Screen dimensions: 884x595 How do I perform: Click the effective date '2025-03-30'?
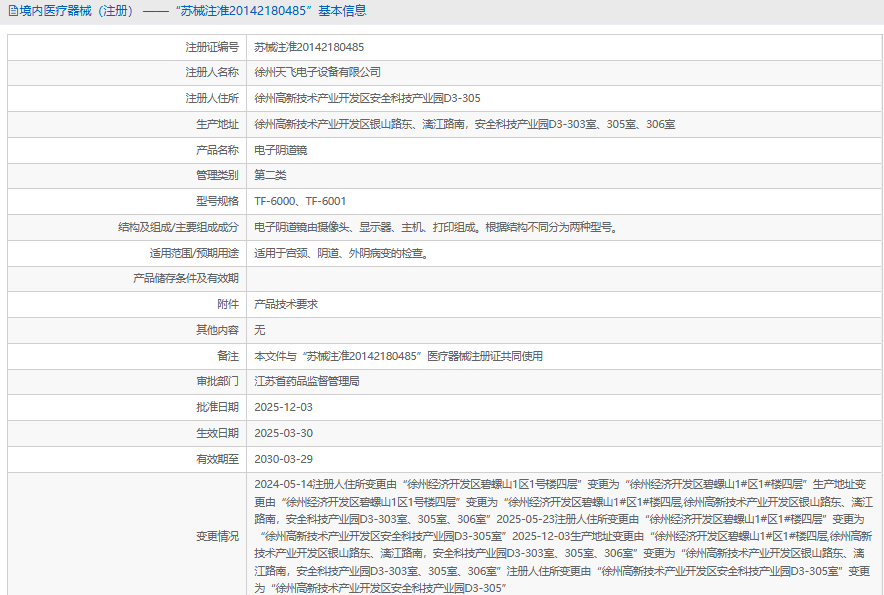click(283, 433)
